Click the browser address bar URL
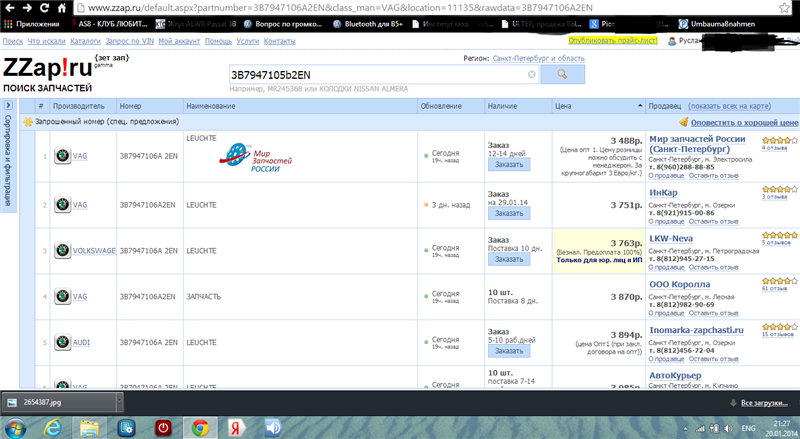800x439 pixels. click(340, 8)
